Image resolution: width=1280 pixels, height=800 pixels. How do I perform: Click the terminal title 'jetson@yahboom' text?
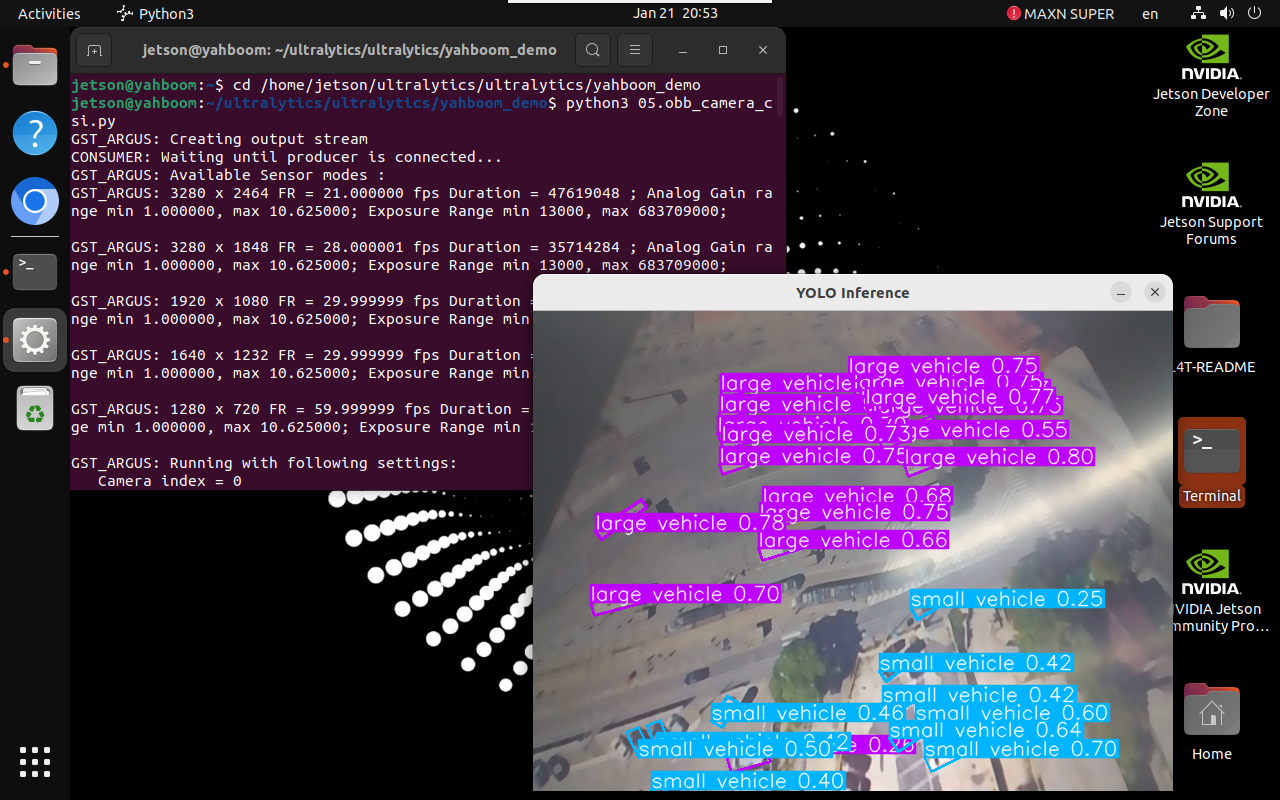[350, 50]
